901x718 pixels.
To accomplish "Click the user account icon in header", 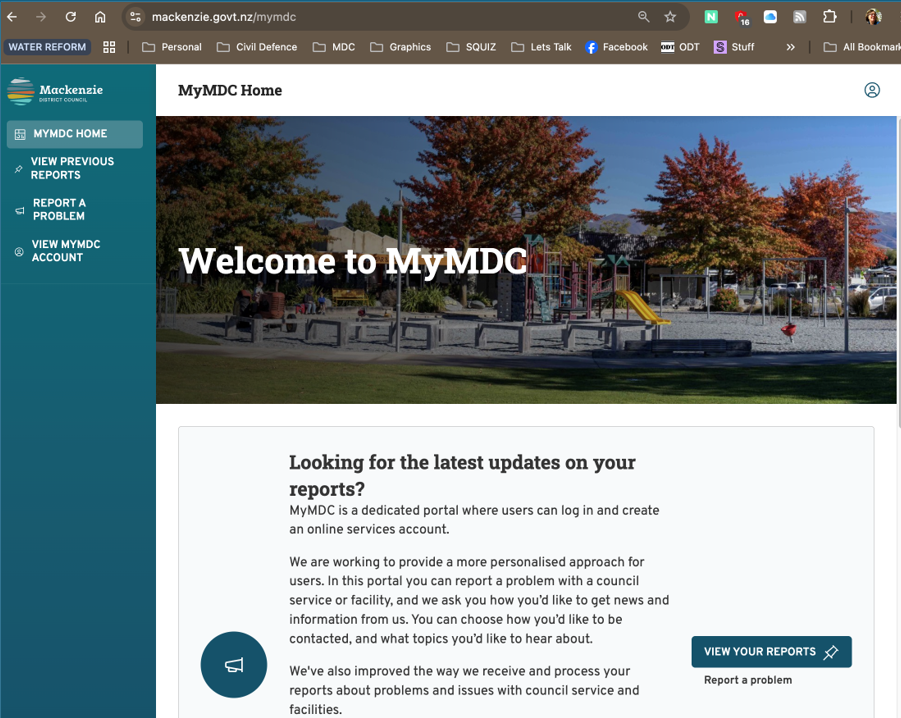I will pos(872,90).
